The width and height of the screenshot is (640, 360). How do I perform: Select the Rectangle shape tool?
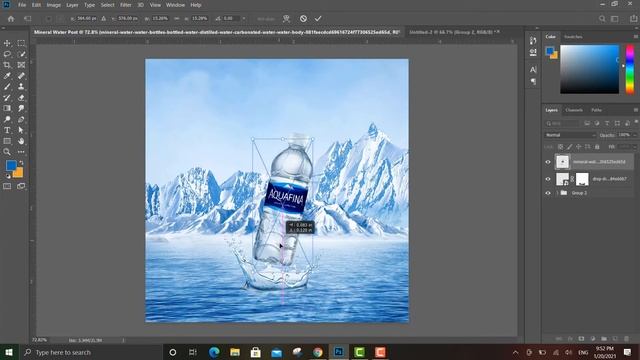(x=7, y=141)
